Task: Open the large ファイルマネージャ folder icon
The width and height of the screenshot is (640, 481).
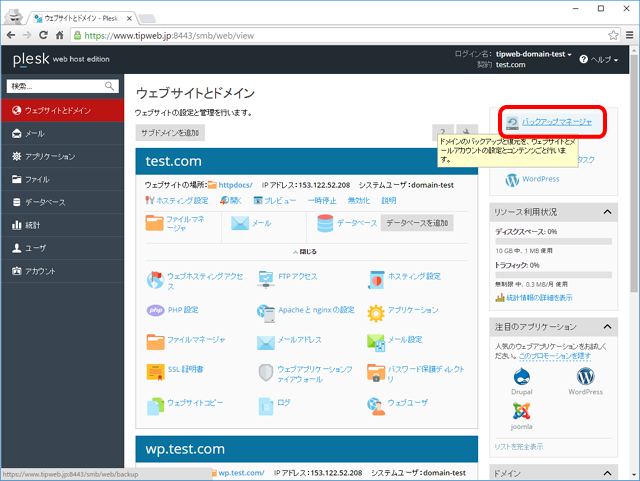Action: [154, 223]
